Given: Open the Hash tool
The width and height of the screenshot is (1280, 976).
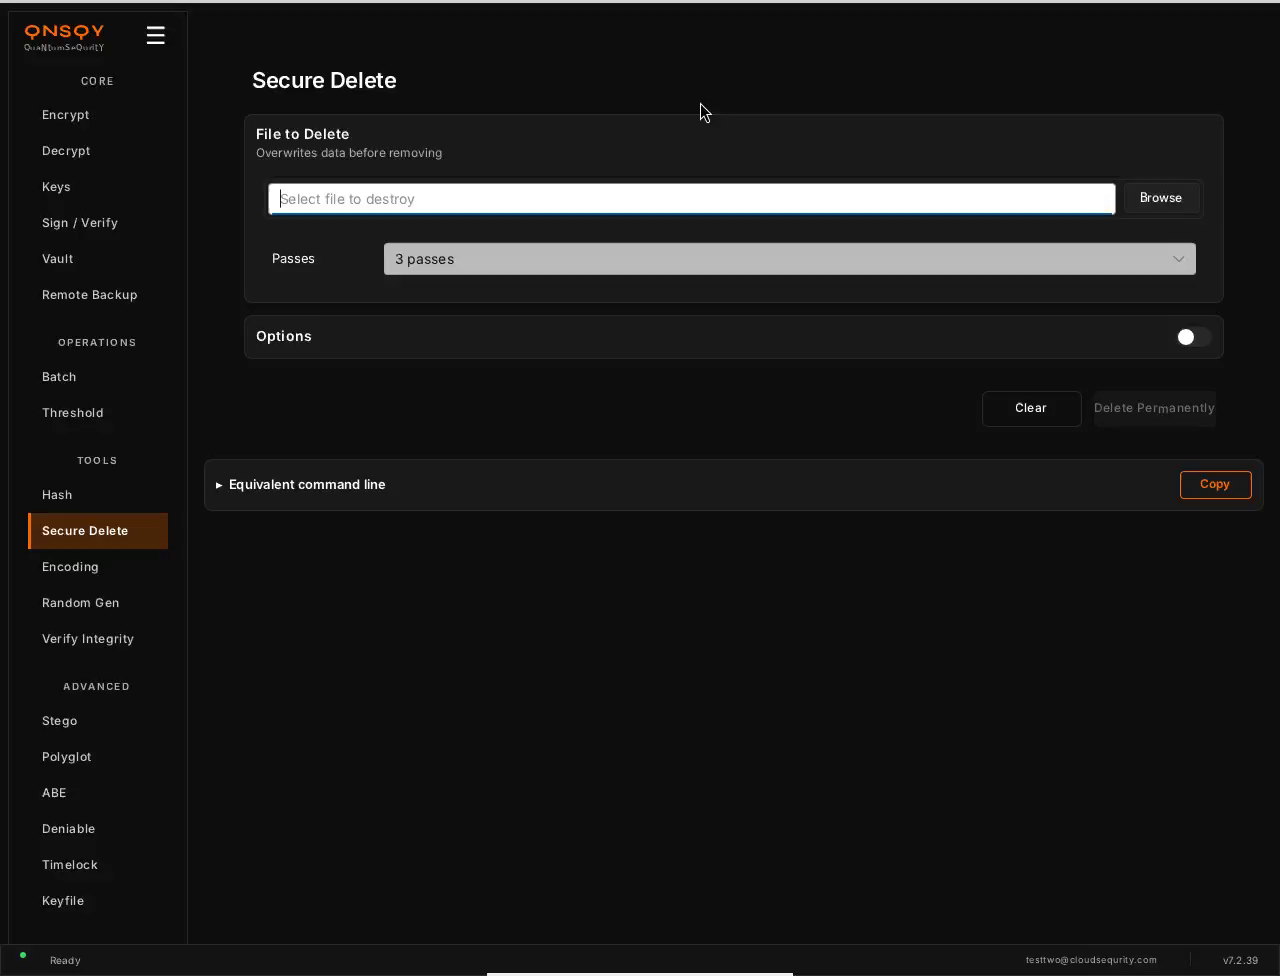Looking at the screenshot, I should tap(98, 495).
